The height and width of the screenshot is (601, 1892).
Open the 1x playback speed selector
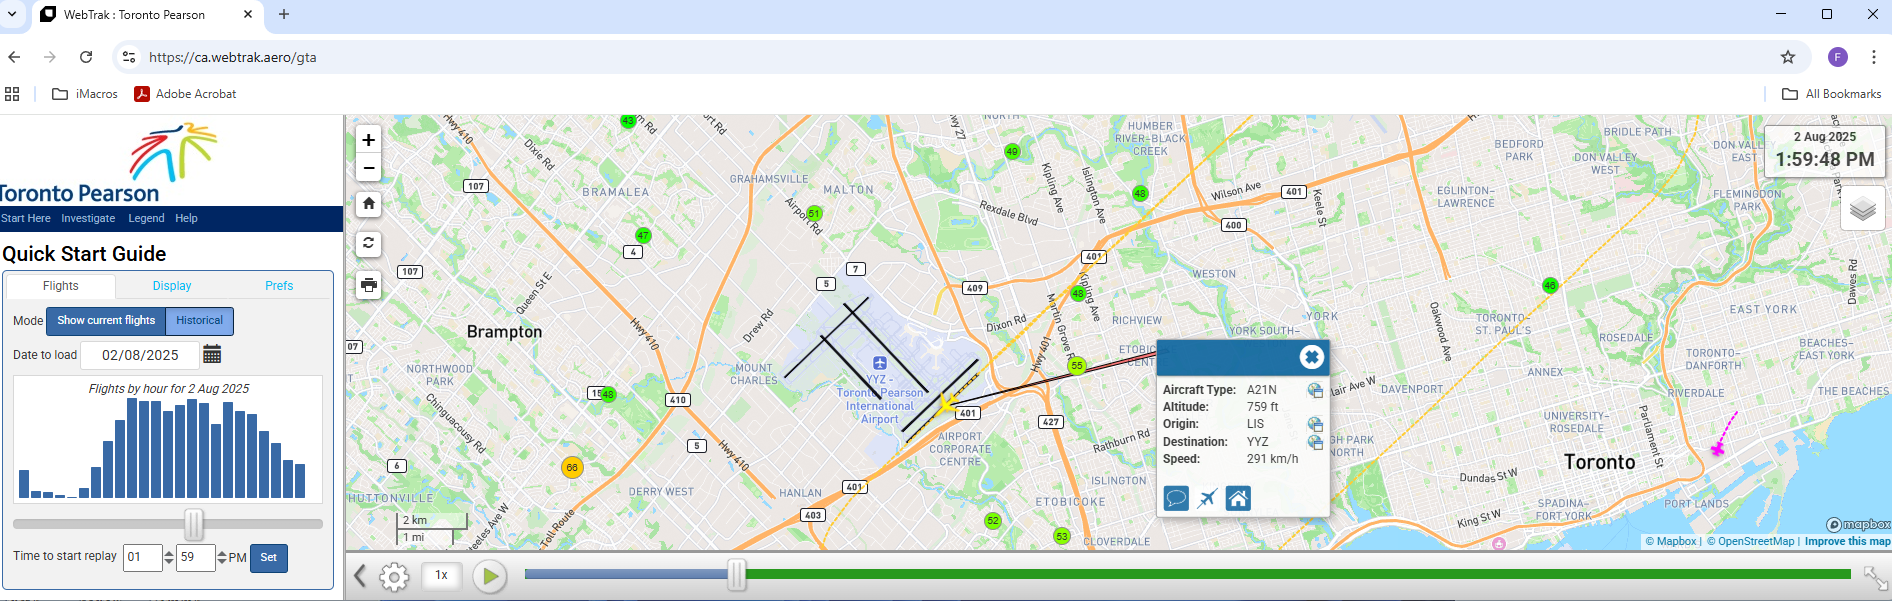click(x=441, y=575)
